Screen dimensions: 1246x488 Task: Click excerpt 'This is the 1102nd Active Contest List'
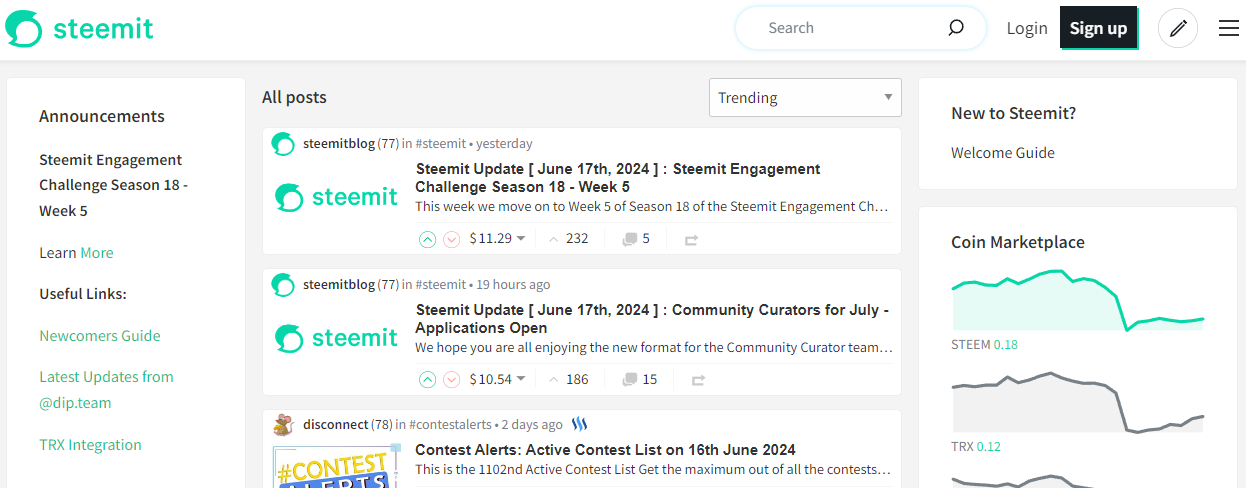coord(653,469)
